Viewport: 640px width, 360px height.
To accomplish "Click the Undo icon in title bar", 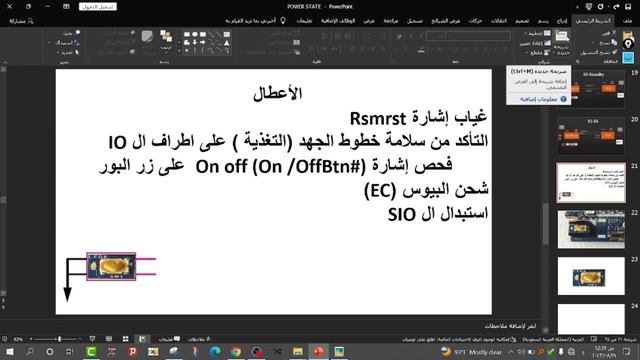I will coord(600,7).
